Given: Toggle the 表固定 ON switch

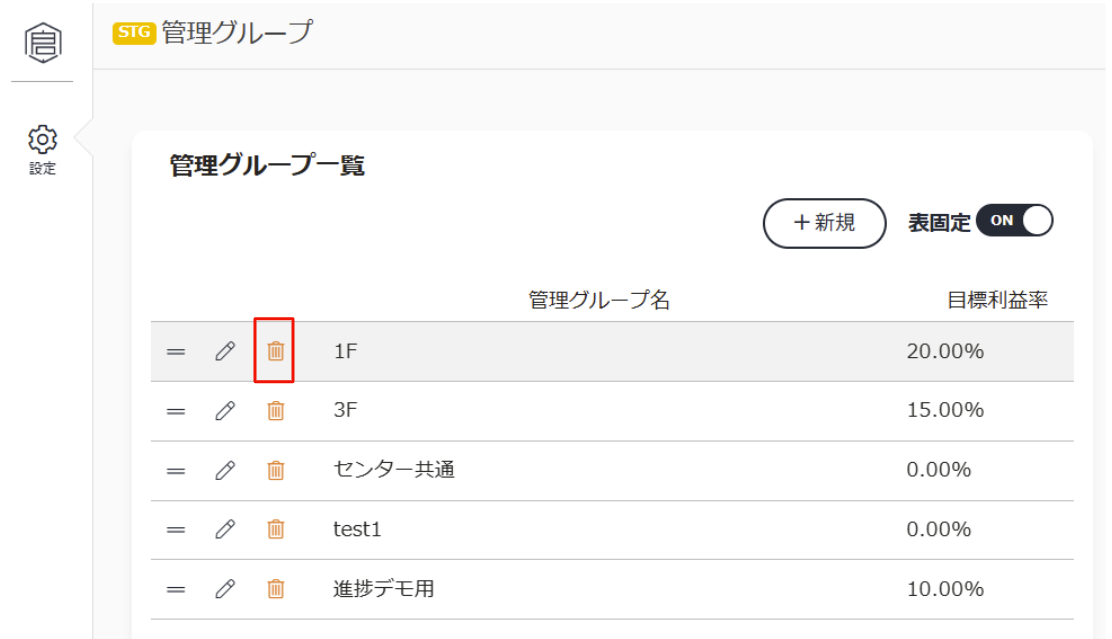Looking at the screenshot, I should coord(1015,221).
